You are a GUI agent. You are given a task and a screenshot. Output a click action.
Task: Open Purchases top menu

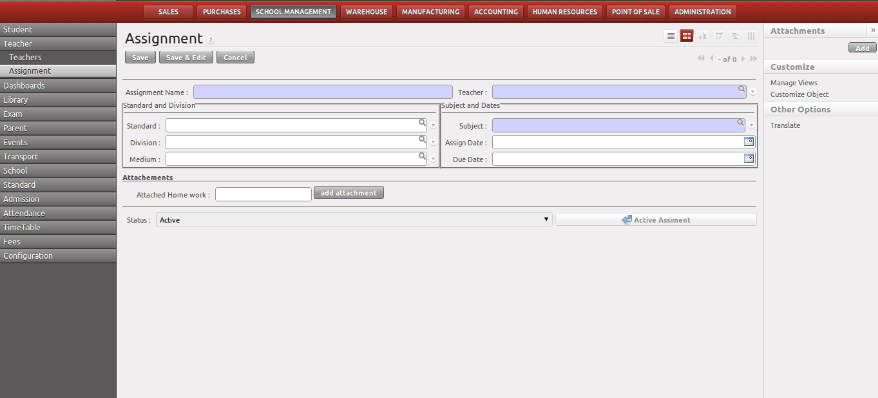click(222, 12)
